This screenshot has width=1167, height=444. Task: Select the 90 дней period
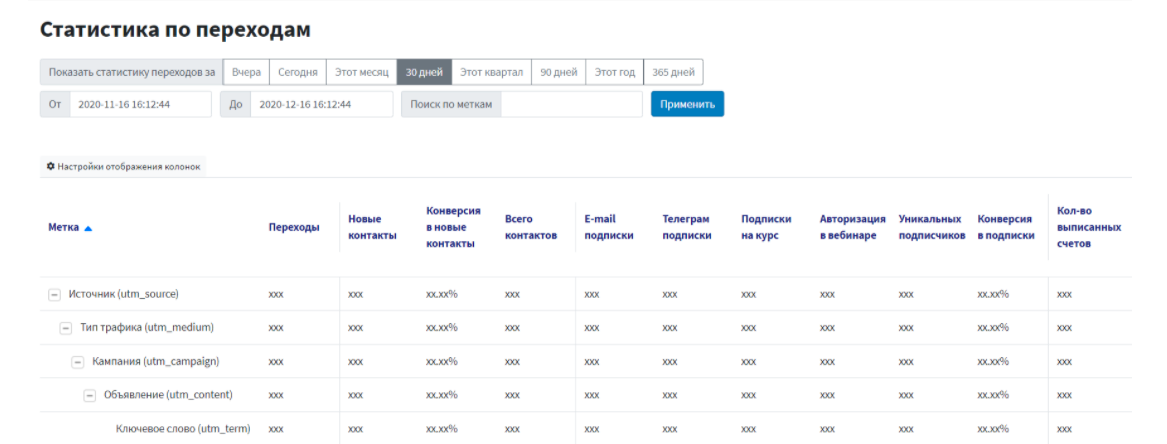[558, 72]
